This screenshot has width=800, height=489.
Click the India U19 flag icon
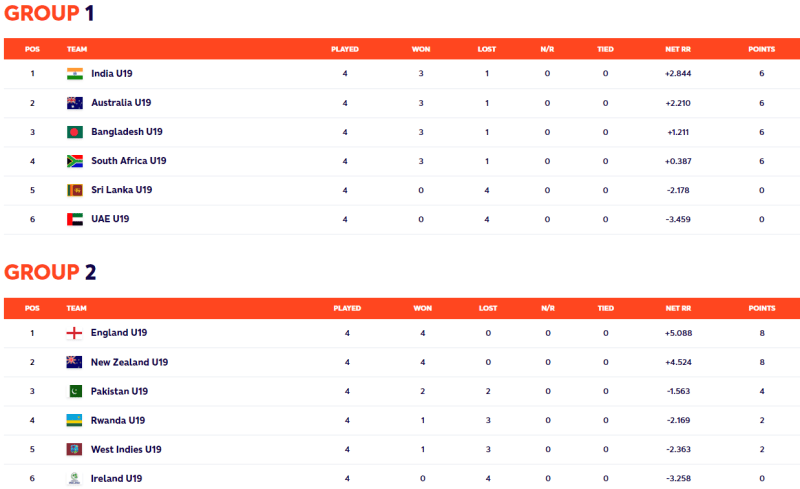(75, 73)
